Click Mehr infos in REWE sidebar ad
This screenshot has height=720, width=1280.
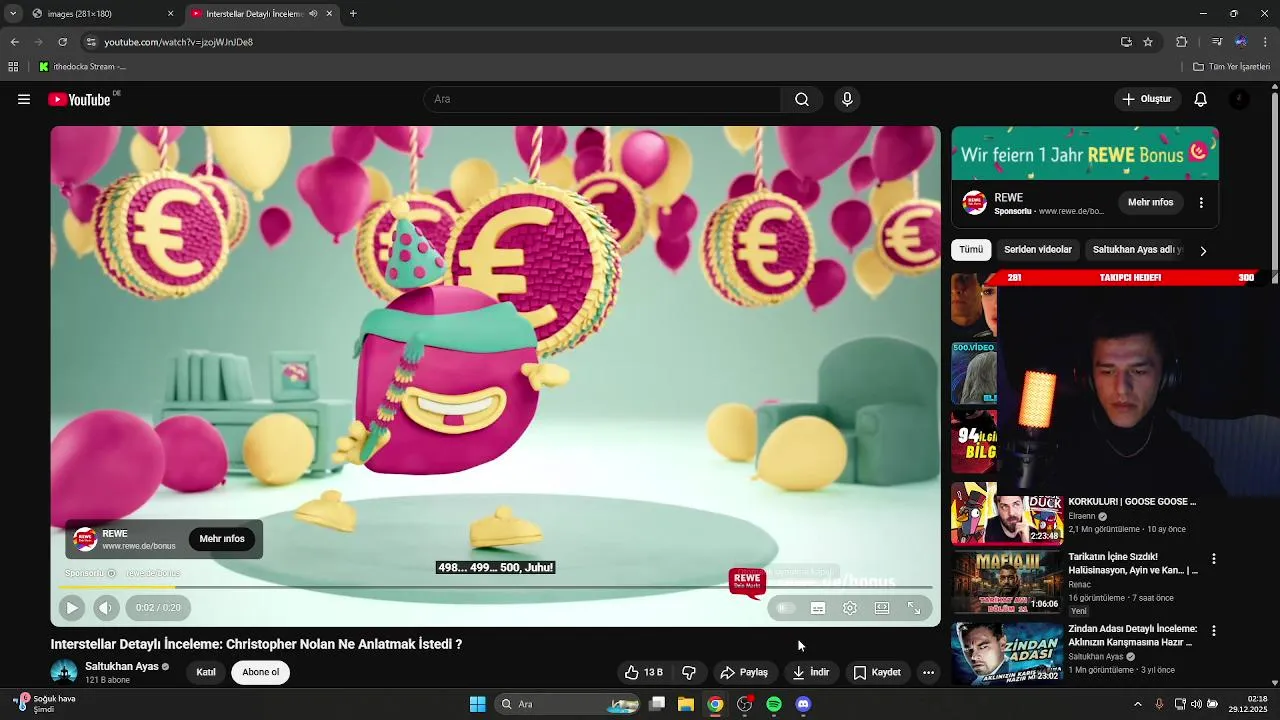1150,202
